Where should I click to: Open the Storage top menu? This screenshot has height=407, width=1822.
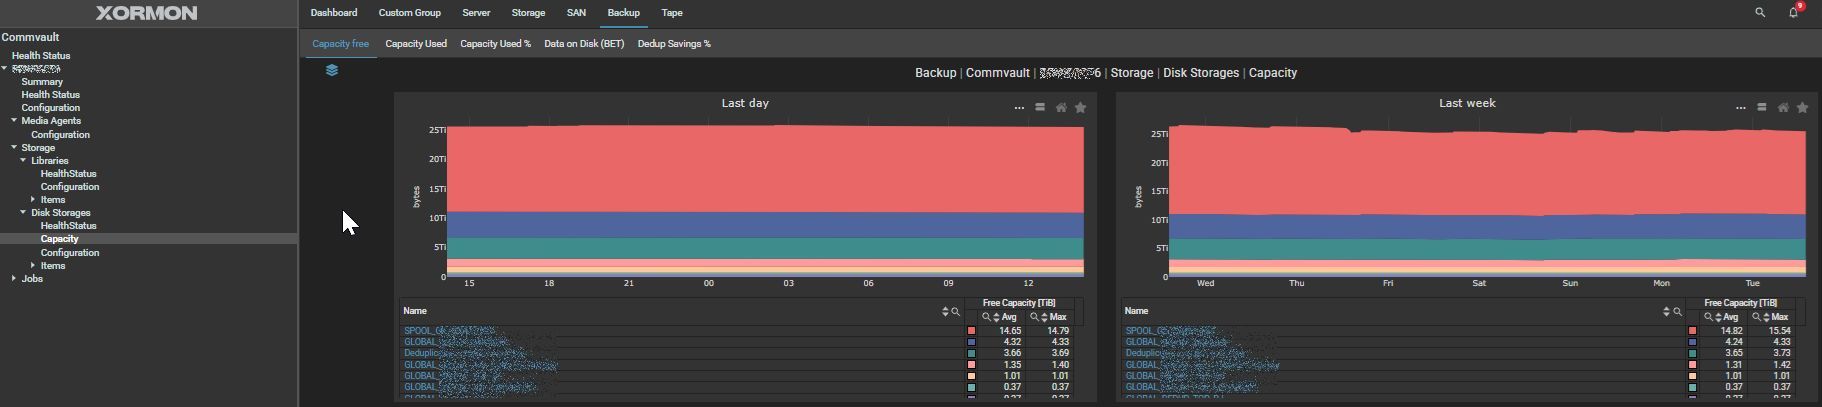[x=528, y=13]
